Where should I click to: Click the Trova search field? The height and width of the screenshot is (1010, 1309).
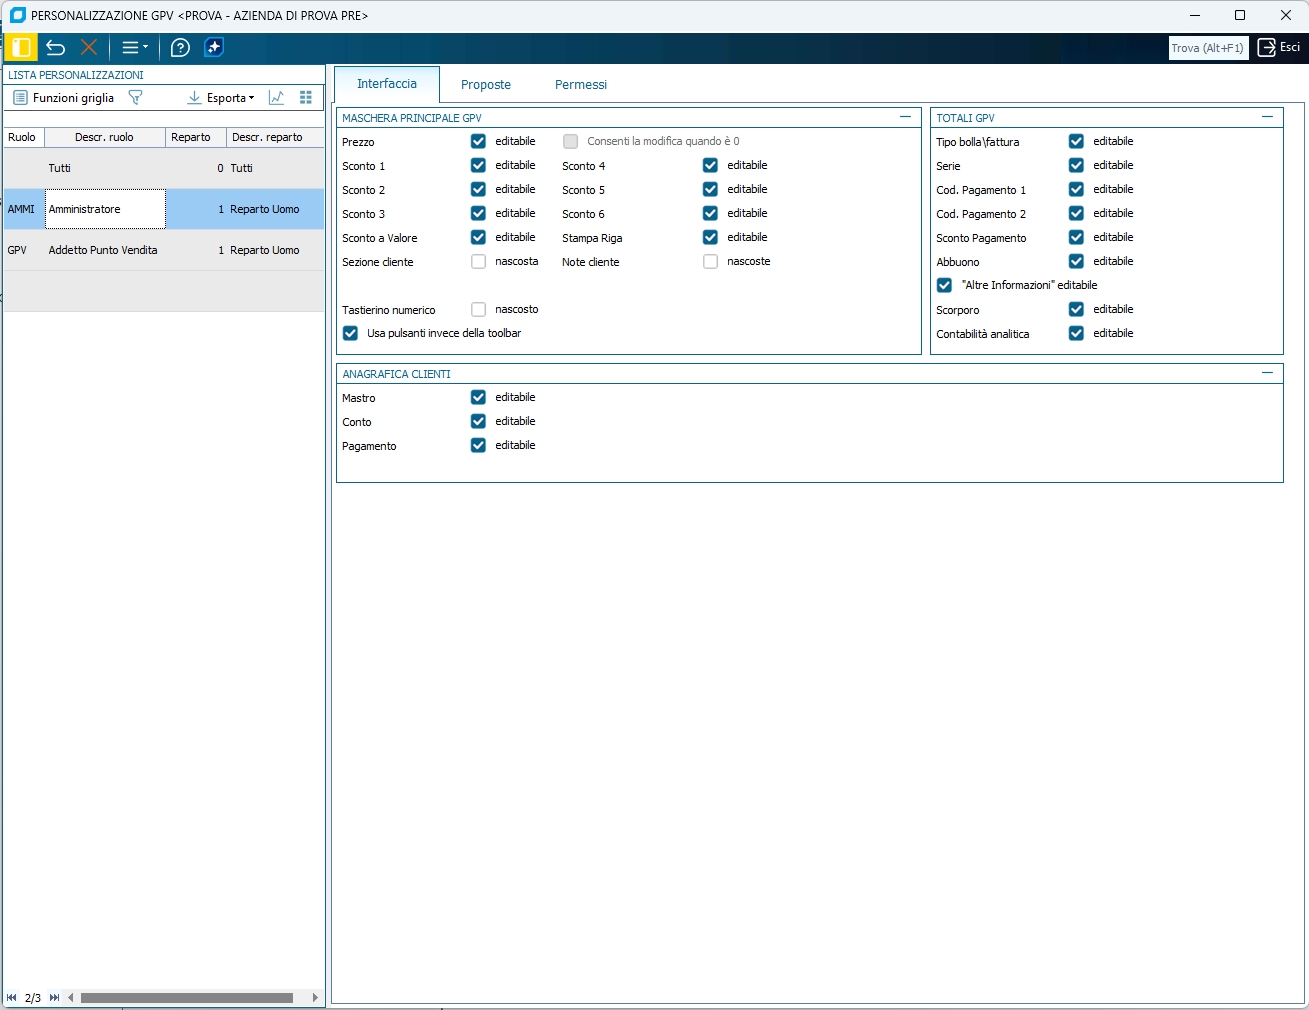(x=1208, y=48)
